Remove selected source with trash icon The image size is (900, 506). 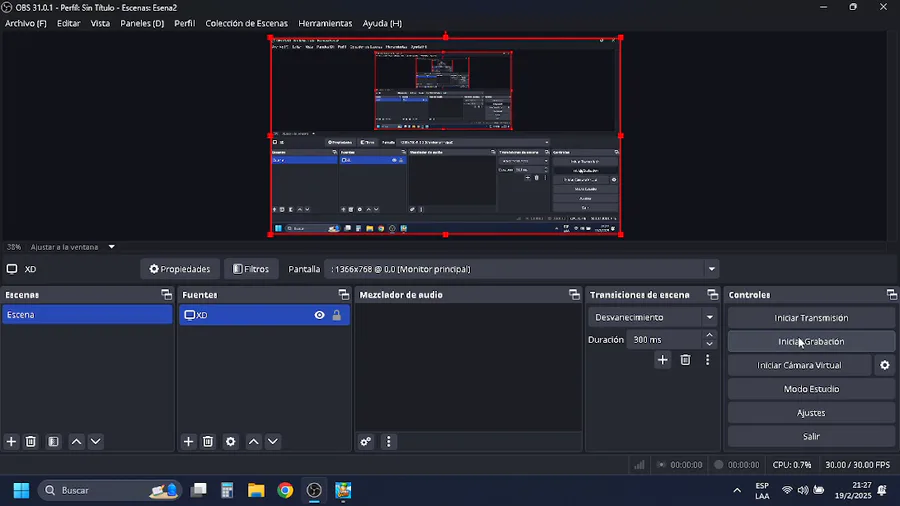[208, 441]
